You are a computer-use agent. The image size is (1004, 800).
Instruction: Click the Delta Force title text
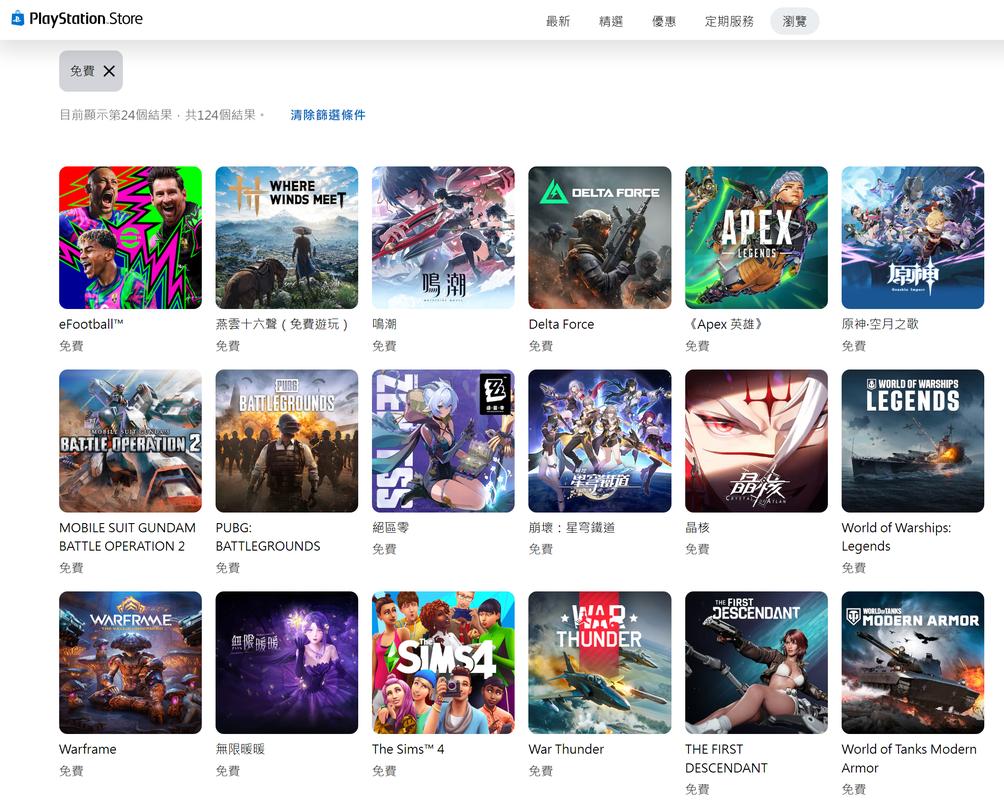562,324
